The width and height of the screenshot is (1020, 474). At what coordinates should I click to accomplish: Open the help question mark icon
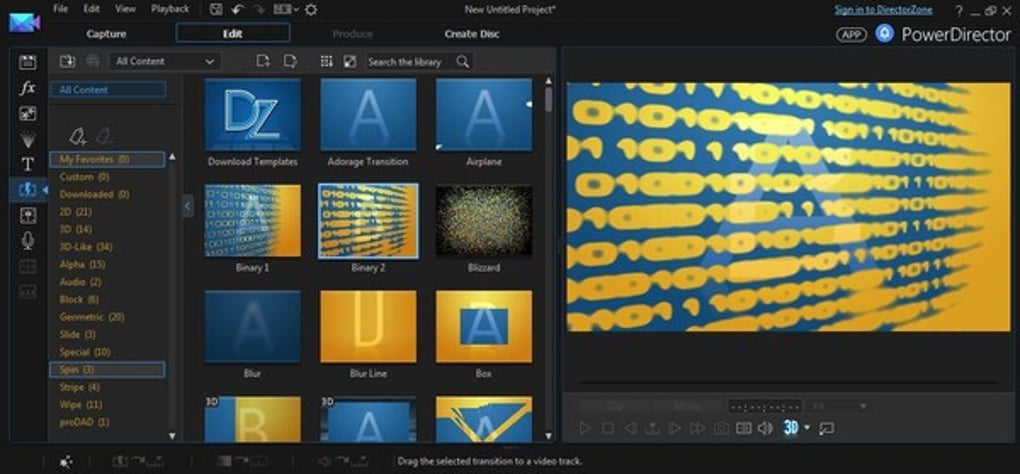click(959, 10)
